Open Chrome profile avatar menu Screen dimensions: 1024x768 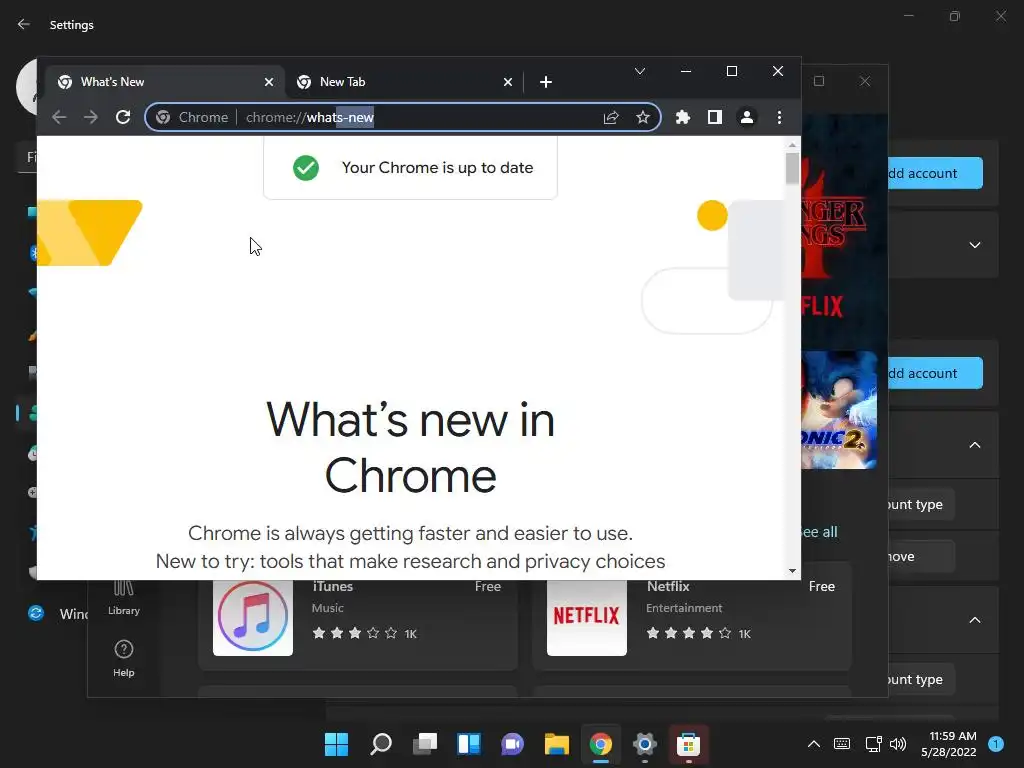point(746,118)
